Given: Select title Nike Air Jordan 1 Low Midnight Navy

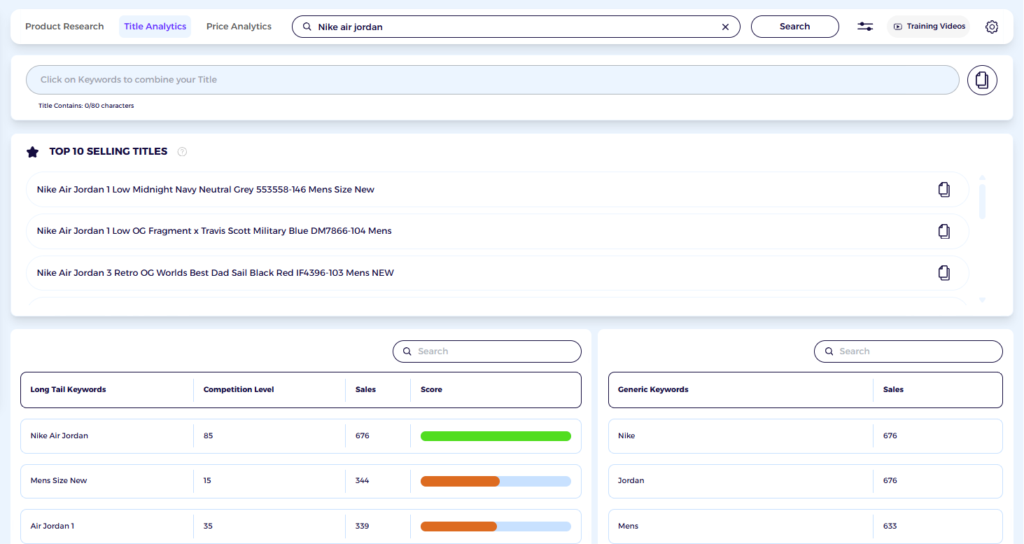Looking at the screenshot, I should pyautogui.click(x=205, y=189).
